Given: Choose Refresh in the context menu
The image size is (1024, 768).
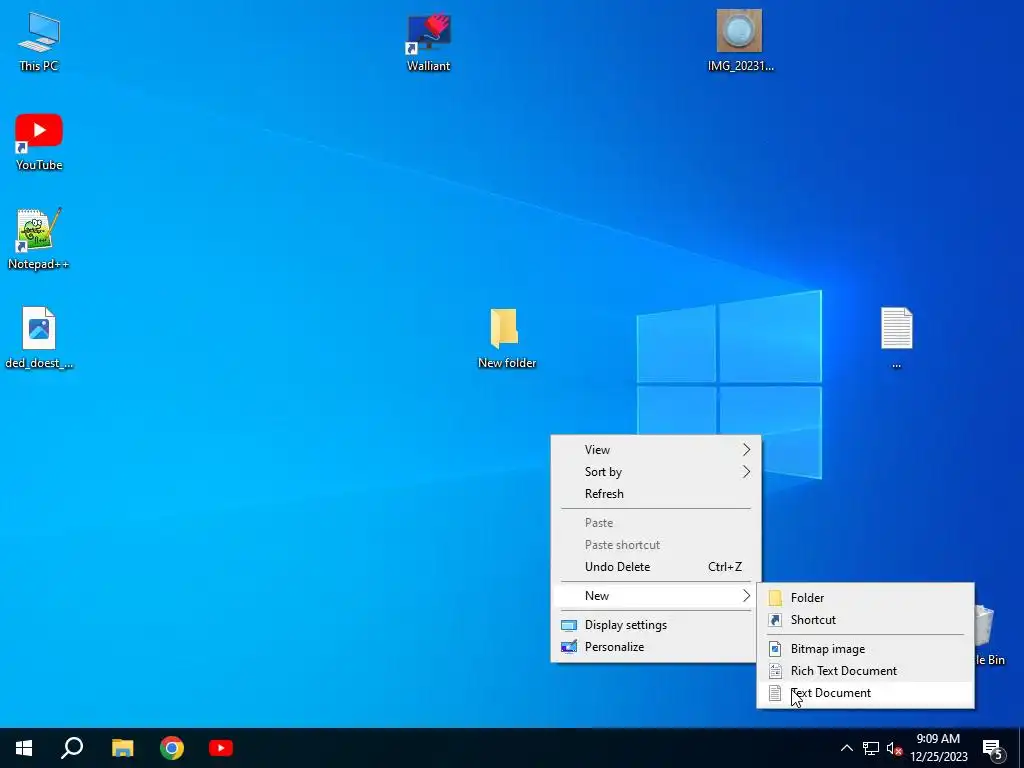Looking at the screenshot, I should [656, 494].
